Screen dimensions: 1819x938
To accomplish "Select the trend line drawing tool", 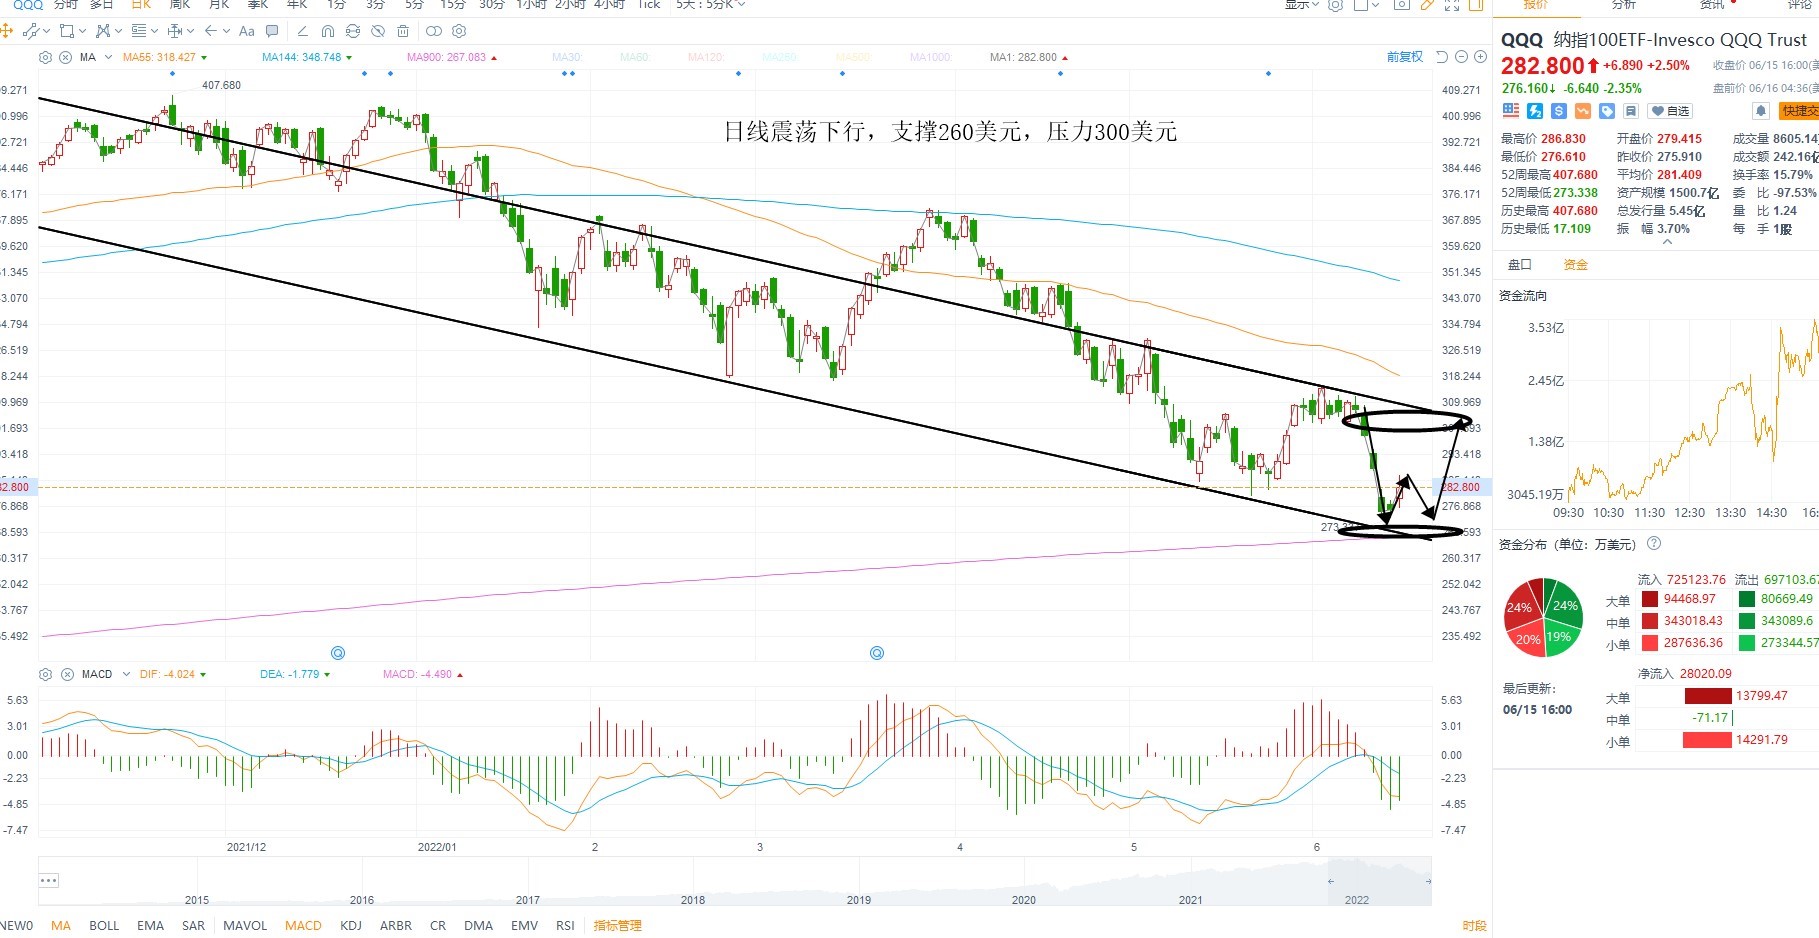I will tap(30, 31).
